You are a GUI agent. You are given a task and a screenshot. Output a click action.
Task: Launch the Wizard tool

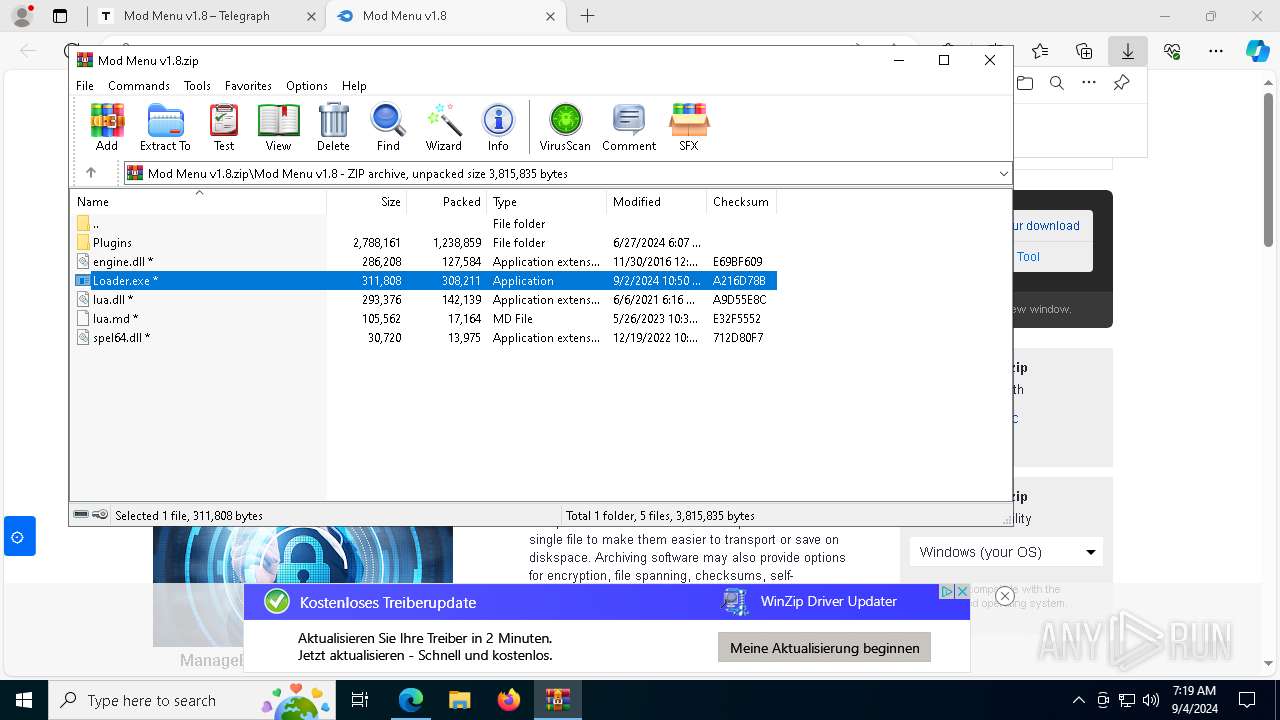443,127
